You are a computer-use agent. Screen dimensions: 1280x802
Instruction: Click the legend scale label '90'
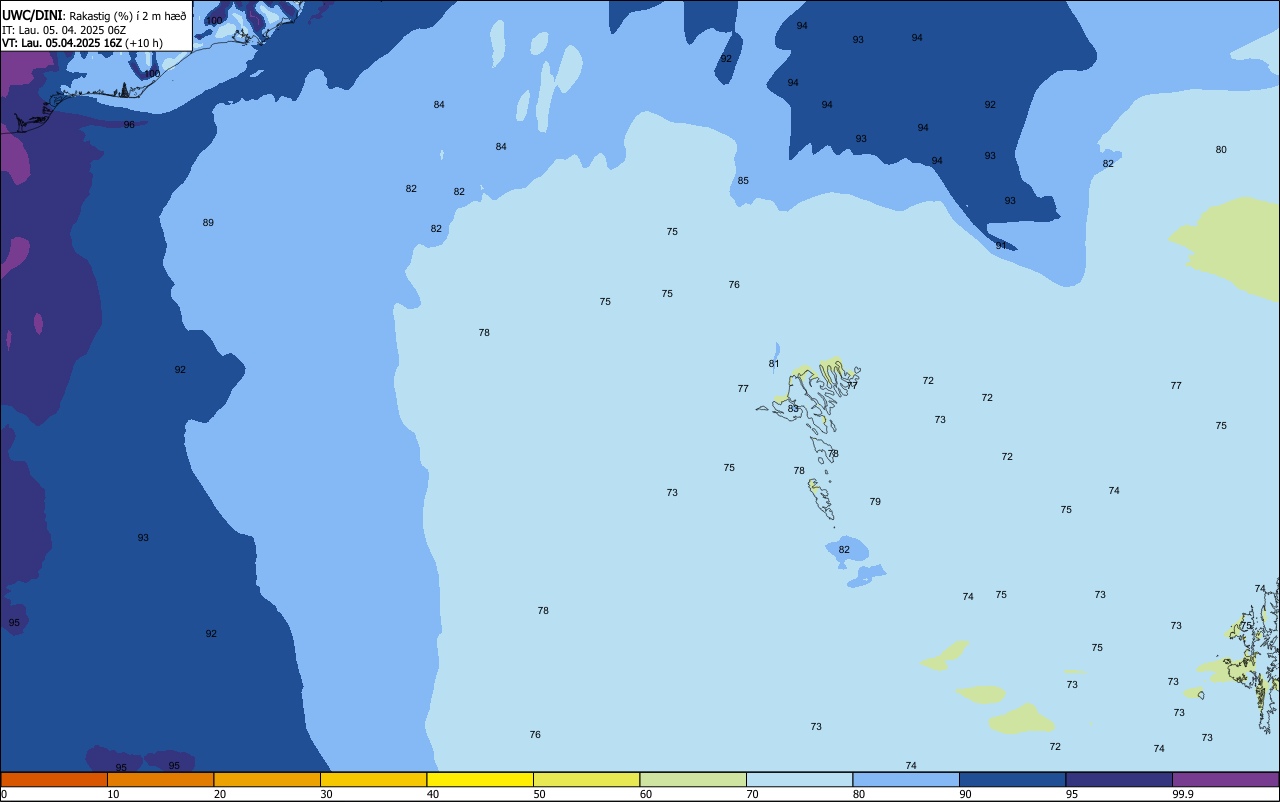pyautogui.click(x=965, y=794)
